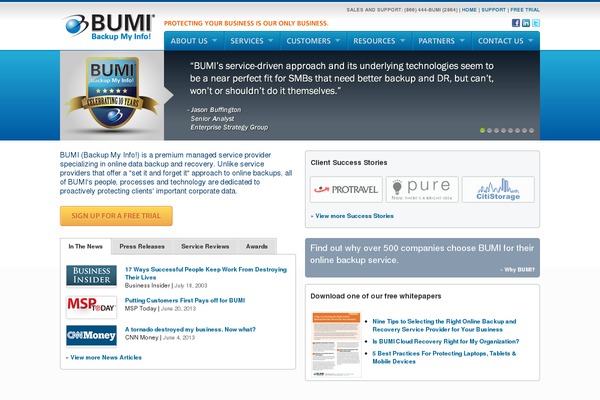600x400 pixels.
Task: Switch to the In The News tab
Action: coord(85,247)
